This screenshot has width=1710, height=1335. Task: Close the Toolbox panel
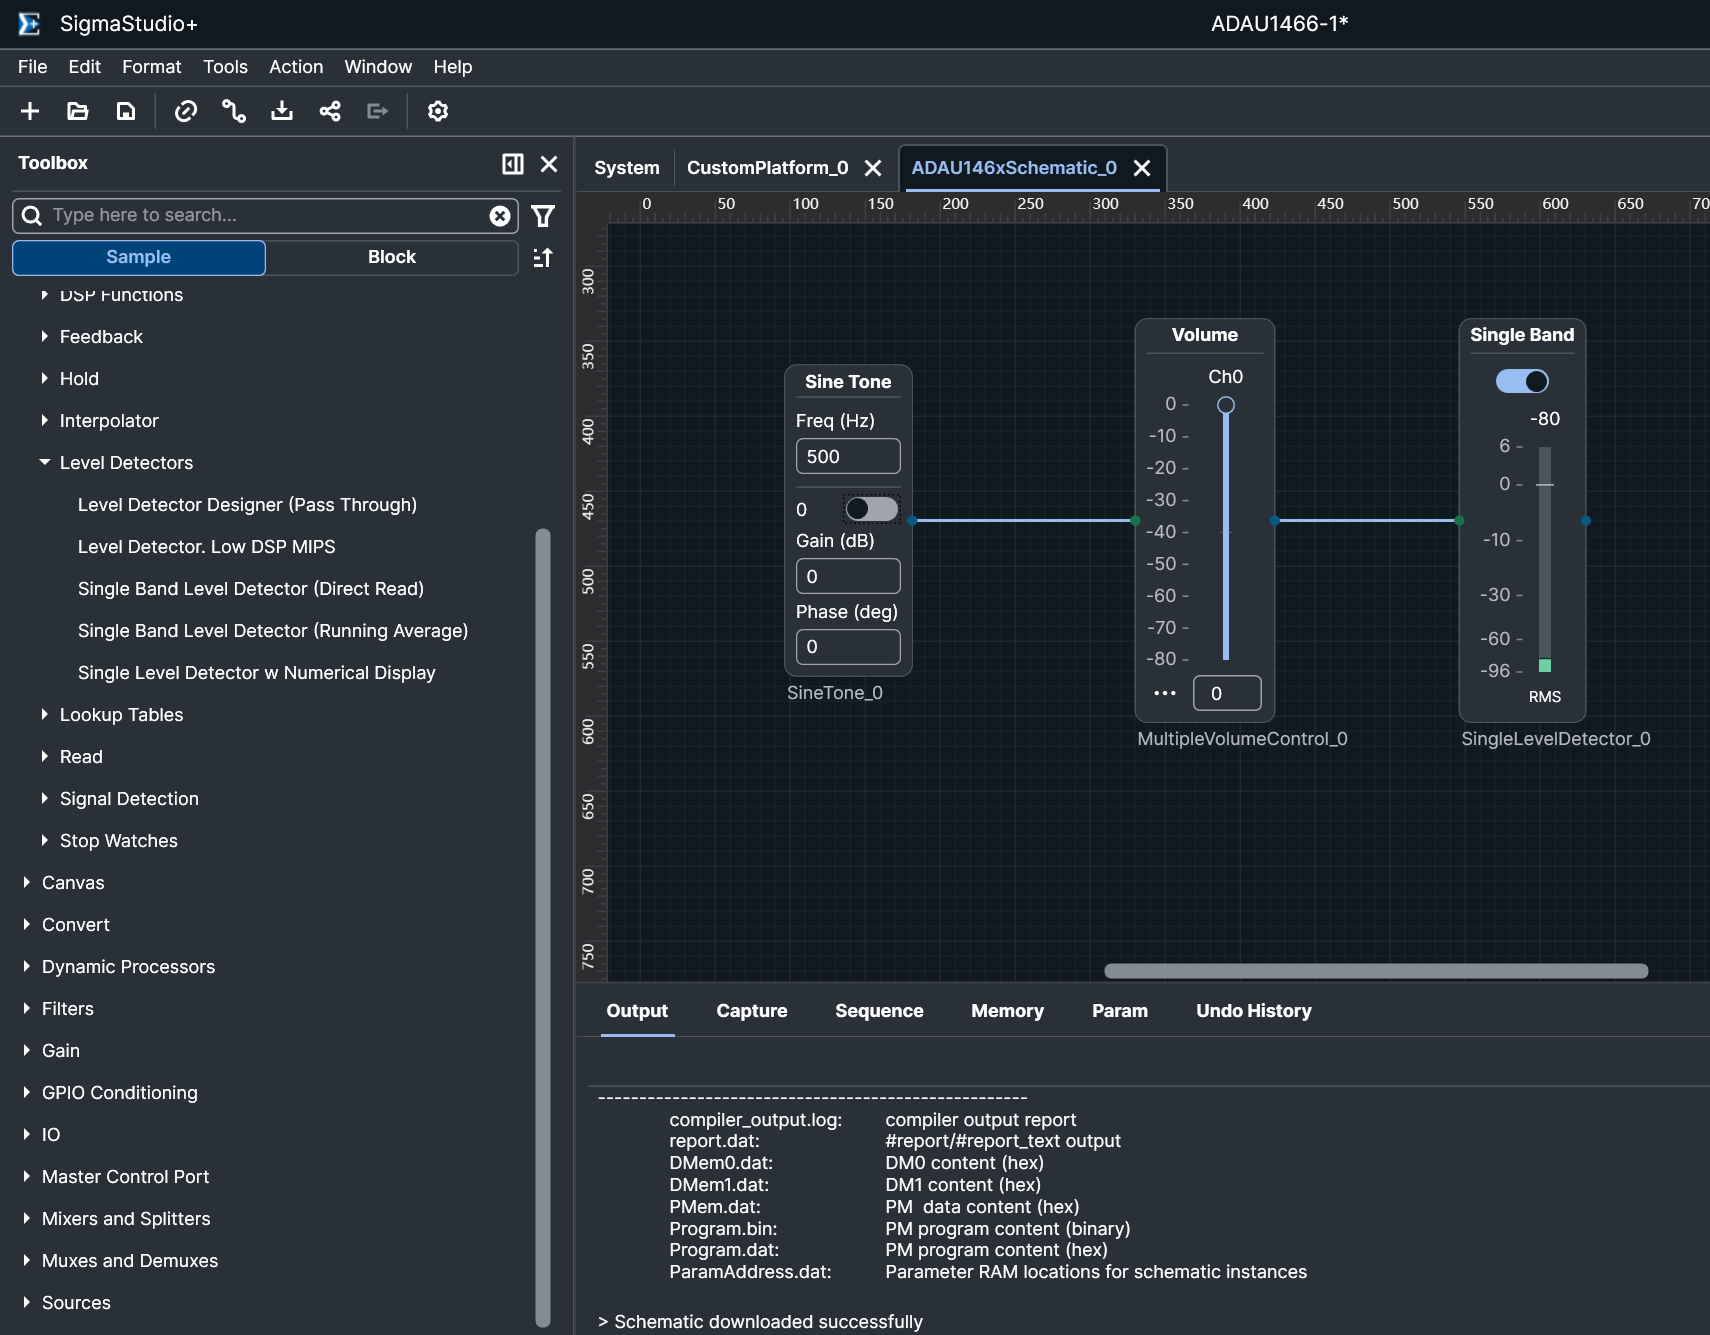(549, 164)
